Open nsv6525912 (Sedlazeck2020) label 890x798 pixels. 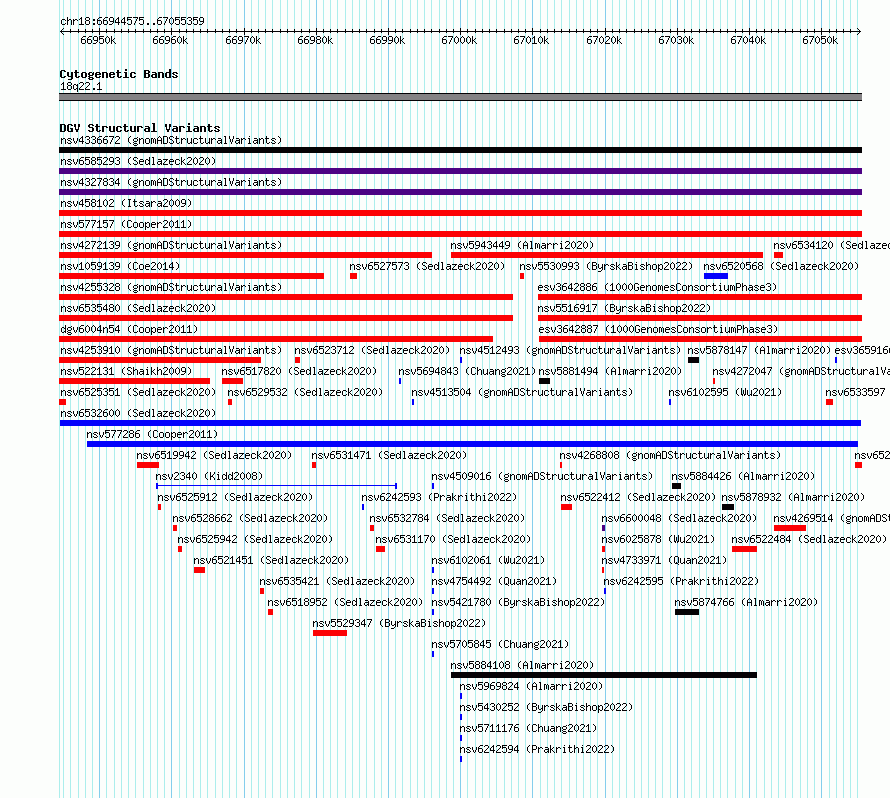[x=235, y=497]
